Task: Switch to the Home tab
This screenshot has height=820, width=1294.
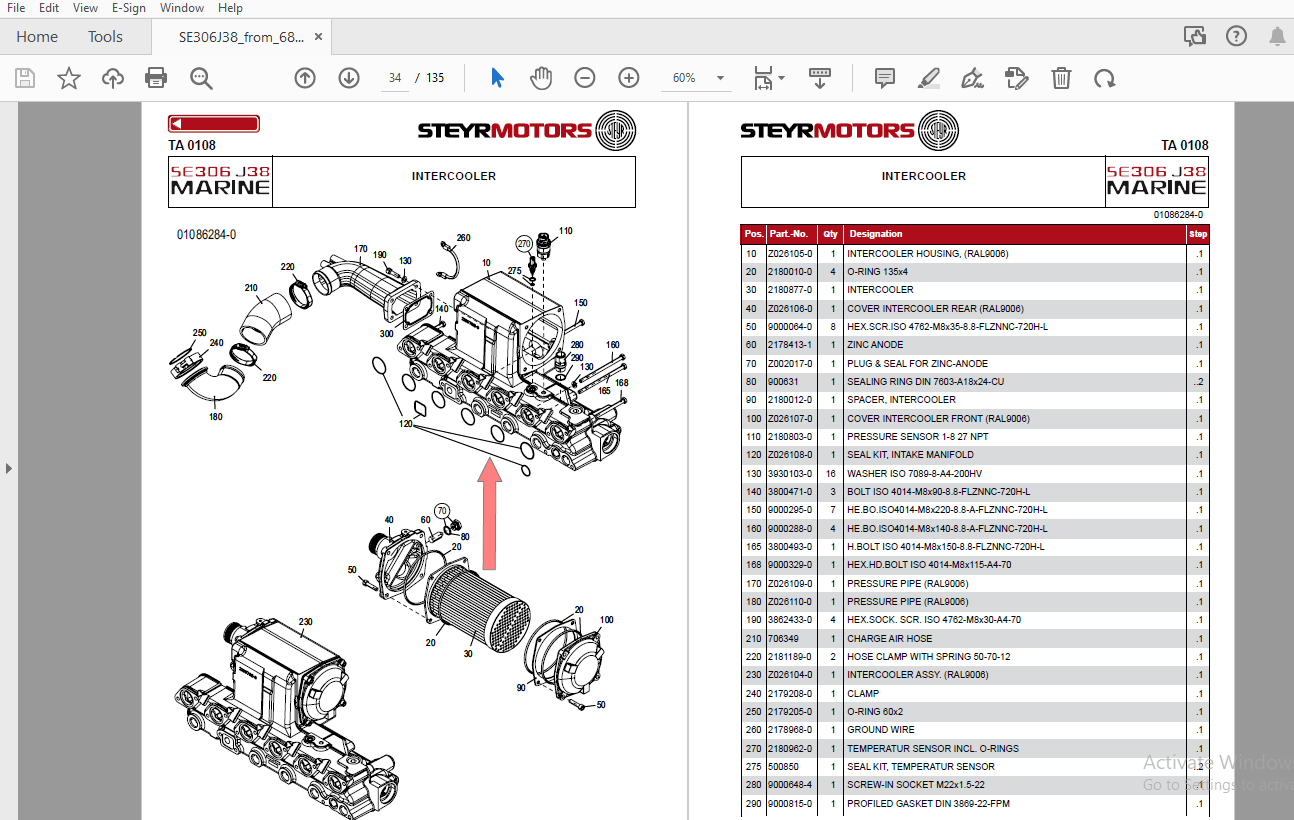Action: (x=37, y=37)
